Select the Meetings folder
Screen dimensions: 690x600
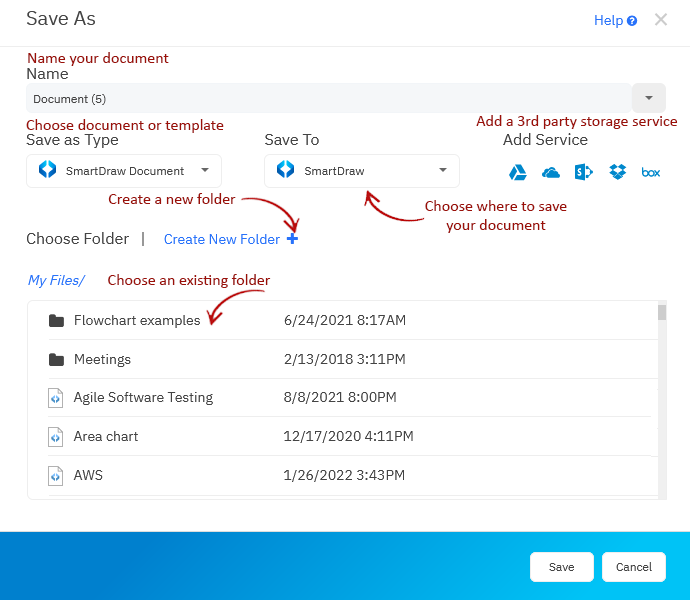[102, 359]
